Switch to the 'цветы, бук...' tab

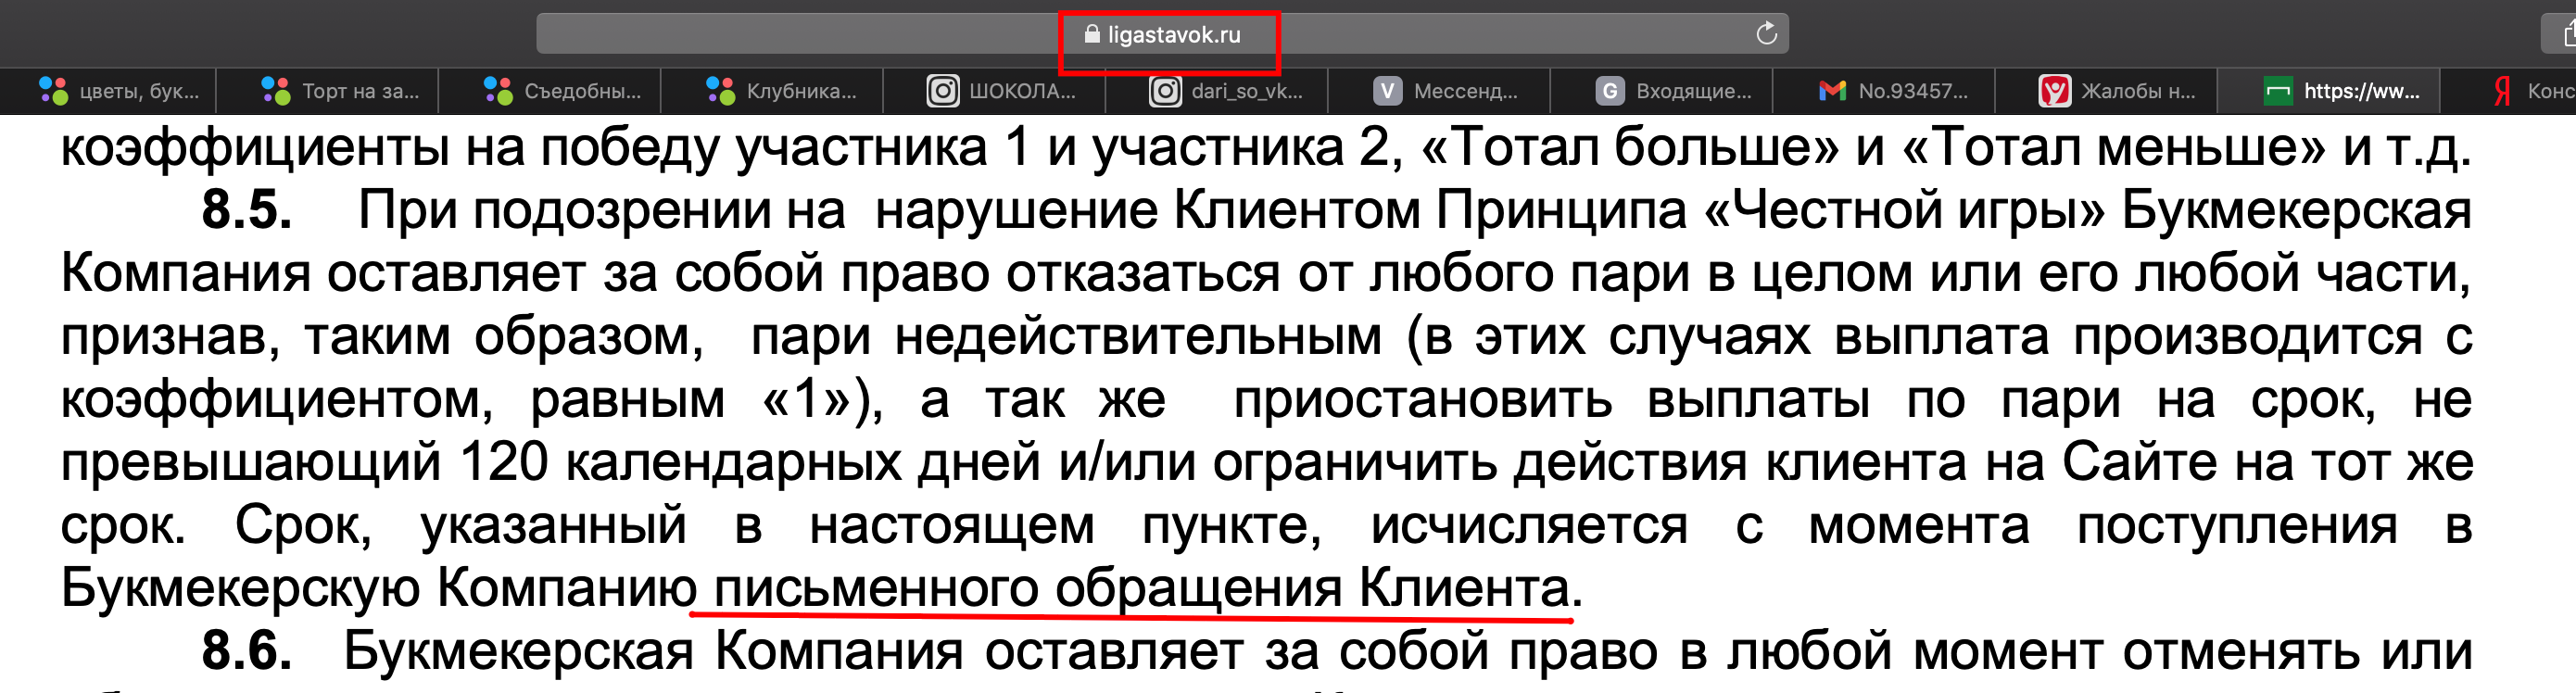(120, 91)
